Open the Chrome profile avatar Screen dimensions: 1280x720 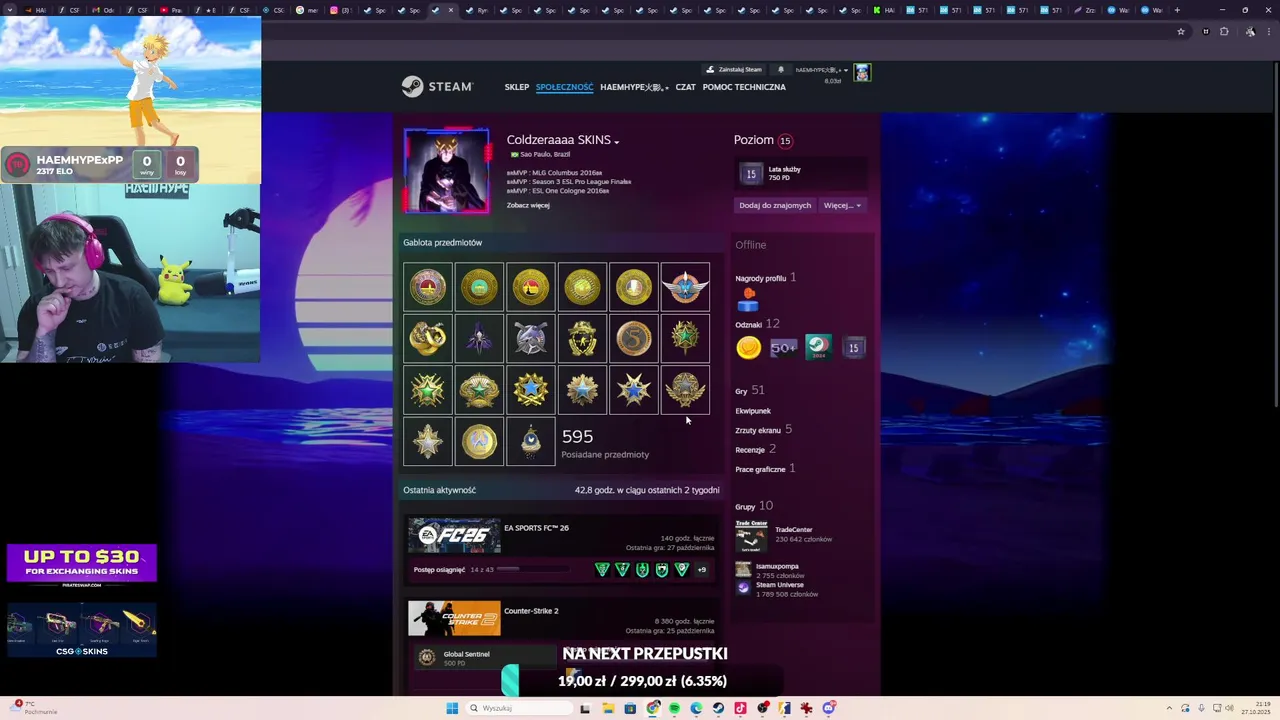(x=1250, y=32)
